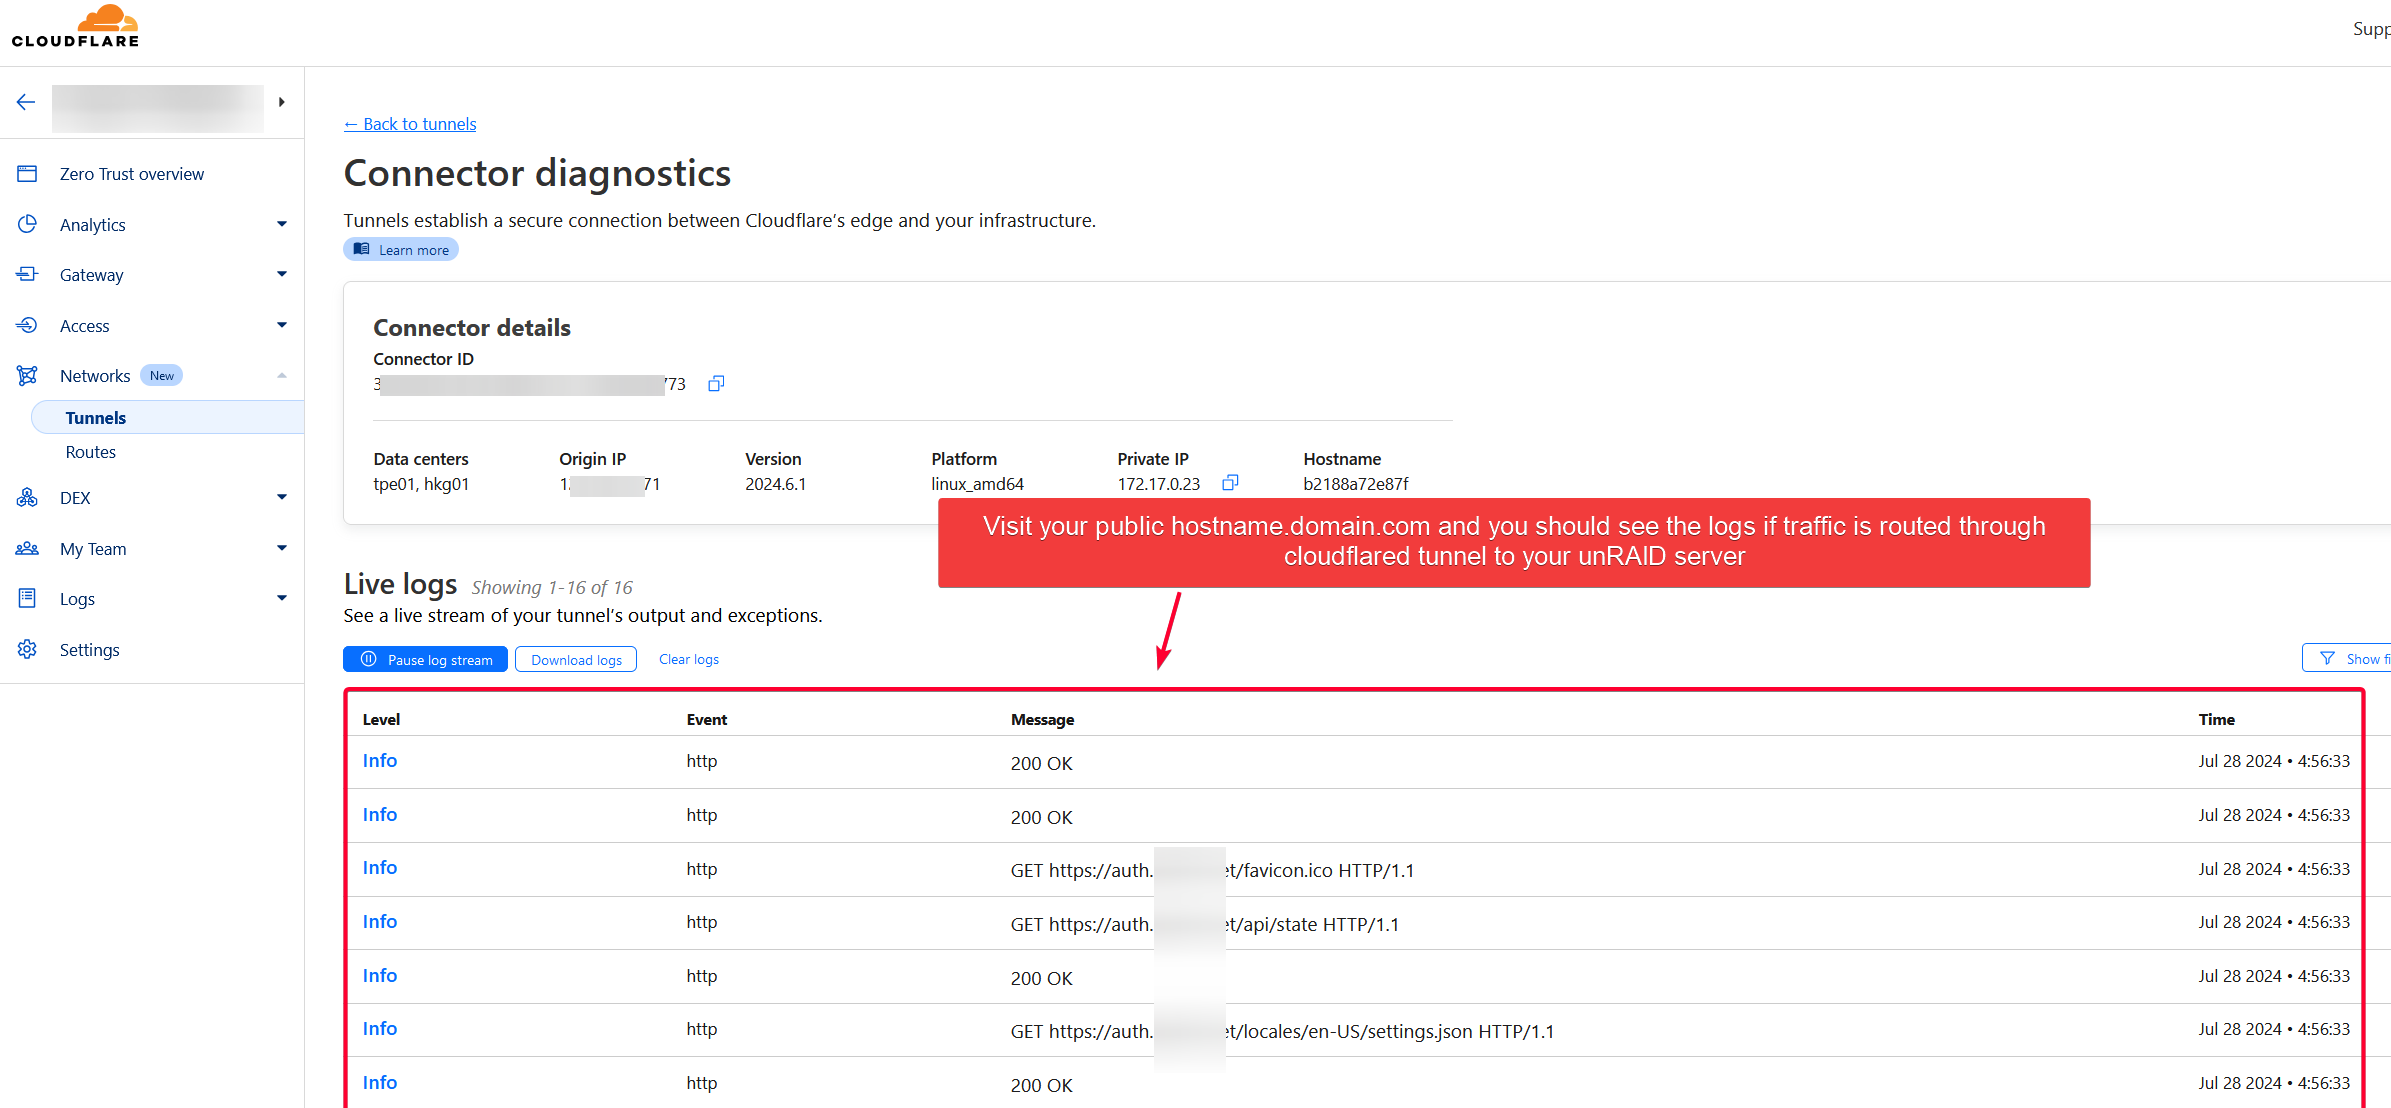Click the Gateway icon
The image size is (2391, 1108).
click(x=27, y=274)
